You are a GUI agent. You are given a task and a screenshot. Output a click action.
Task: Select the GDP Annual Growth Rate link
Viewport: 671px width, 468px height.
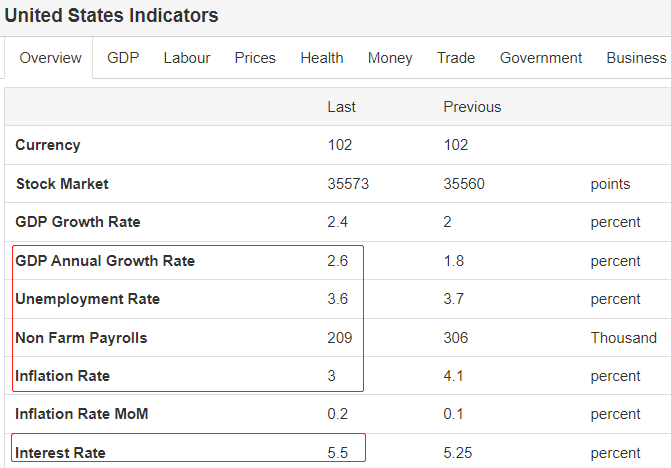coord(105,261)
